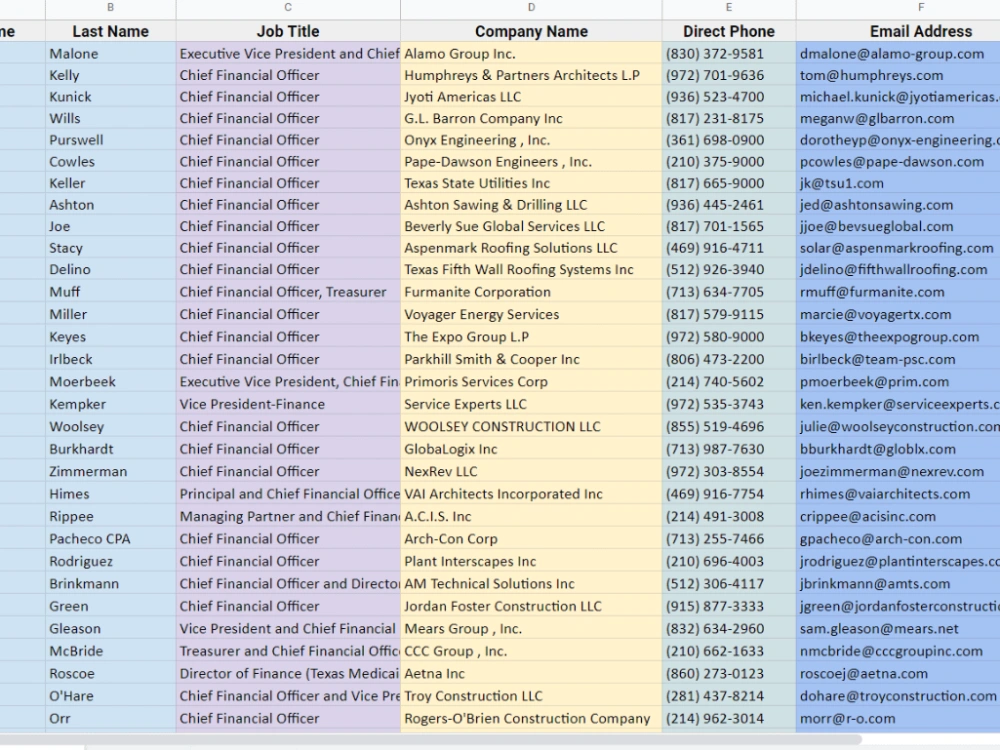Click phone number (806) 473-2200
The width and height of the screenshot is (1000, 750).
pyautogui.click(x=729, y=359)
